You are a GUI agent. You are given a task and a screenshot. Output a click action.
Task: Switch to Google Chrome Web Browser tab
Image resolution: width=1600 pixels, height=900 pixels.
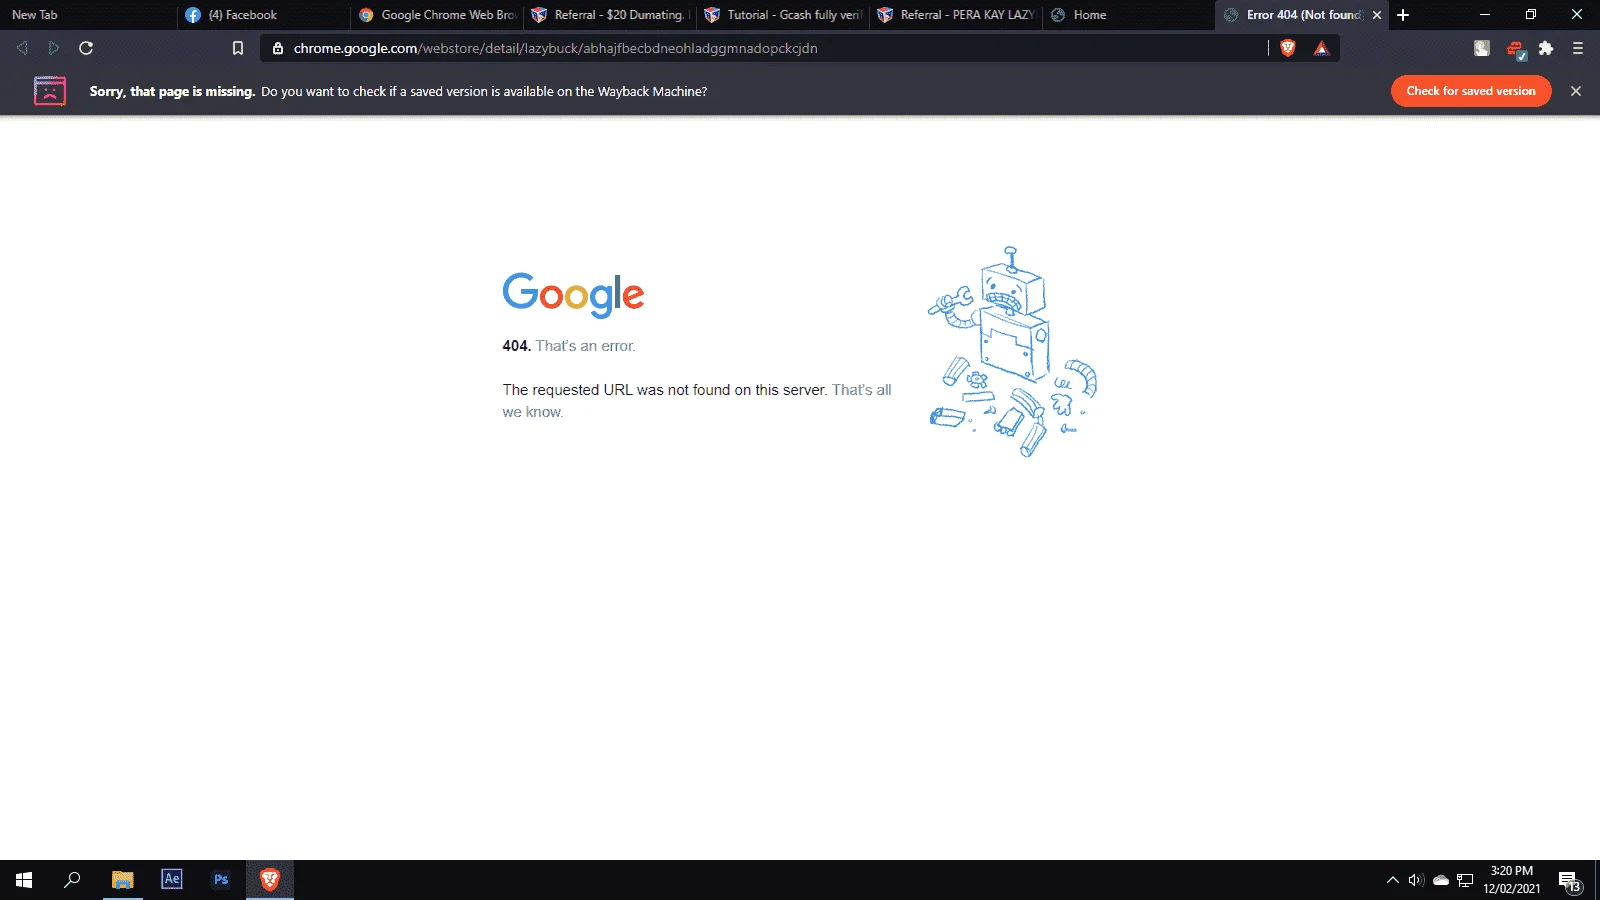click(435, 15)
